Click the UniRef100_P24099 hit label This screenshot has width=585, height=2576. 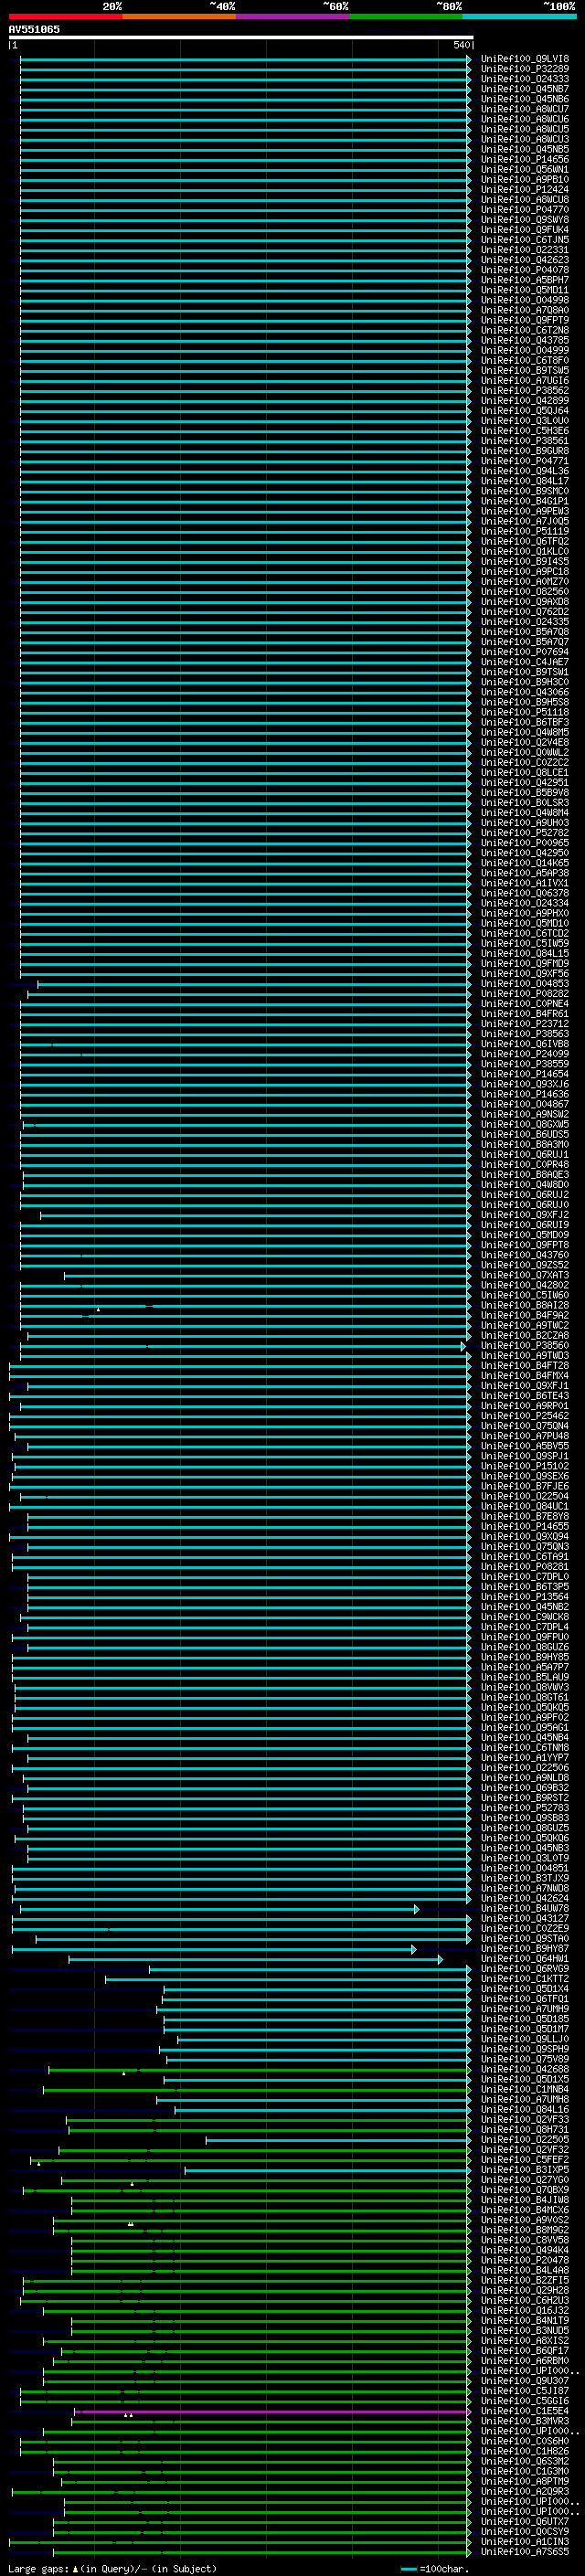525,1054
